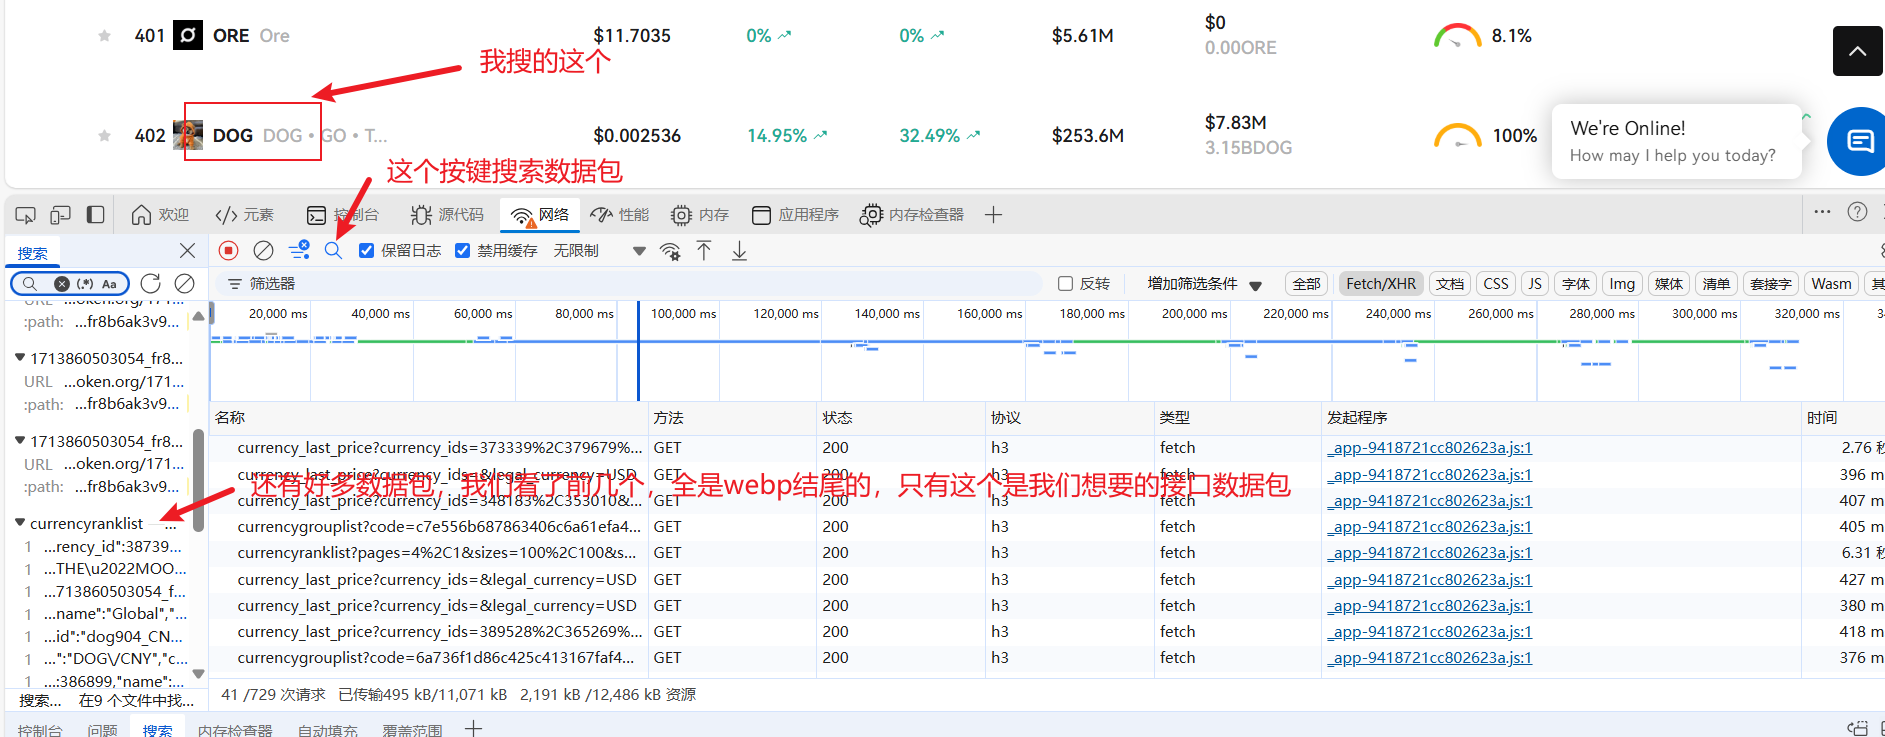Toggle match case Aa option
The width and height of the screenshot is (1885, 737).
[x=109, y=284]
